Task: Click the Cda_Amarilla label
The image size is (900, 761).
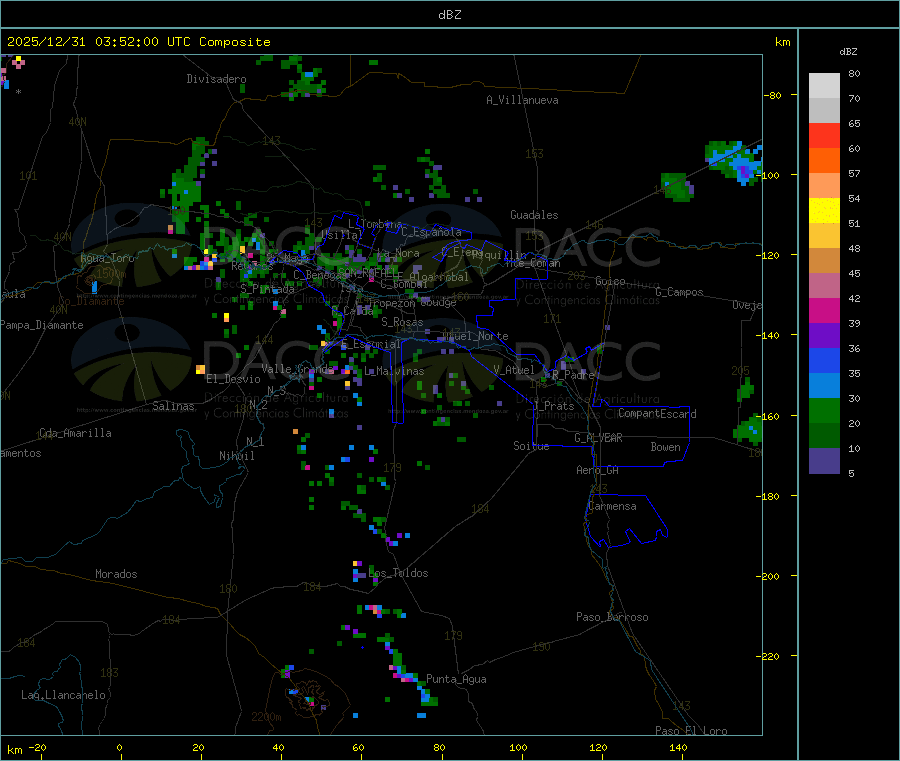Action: click(x=75, y=433)
